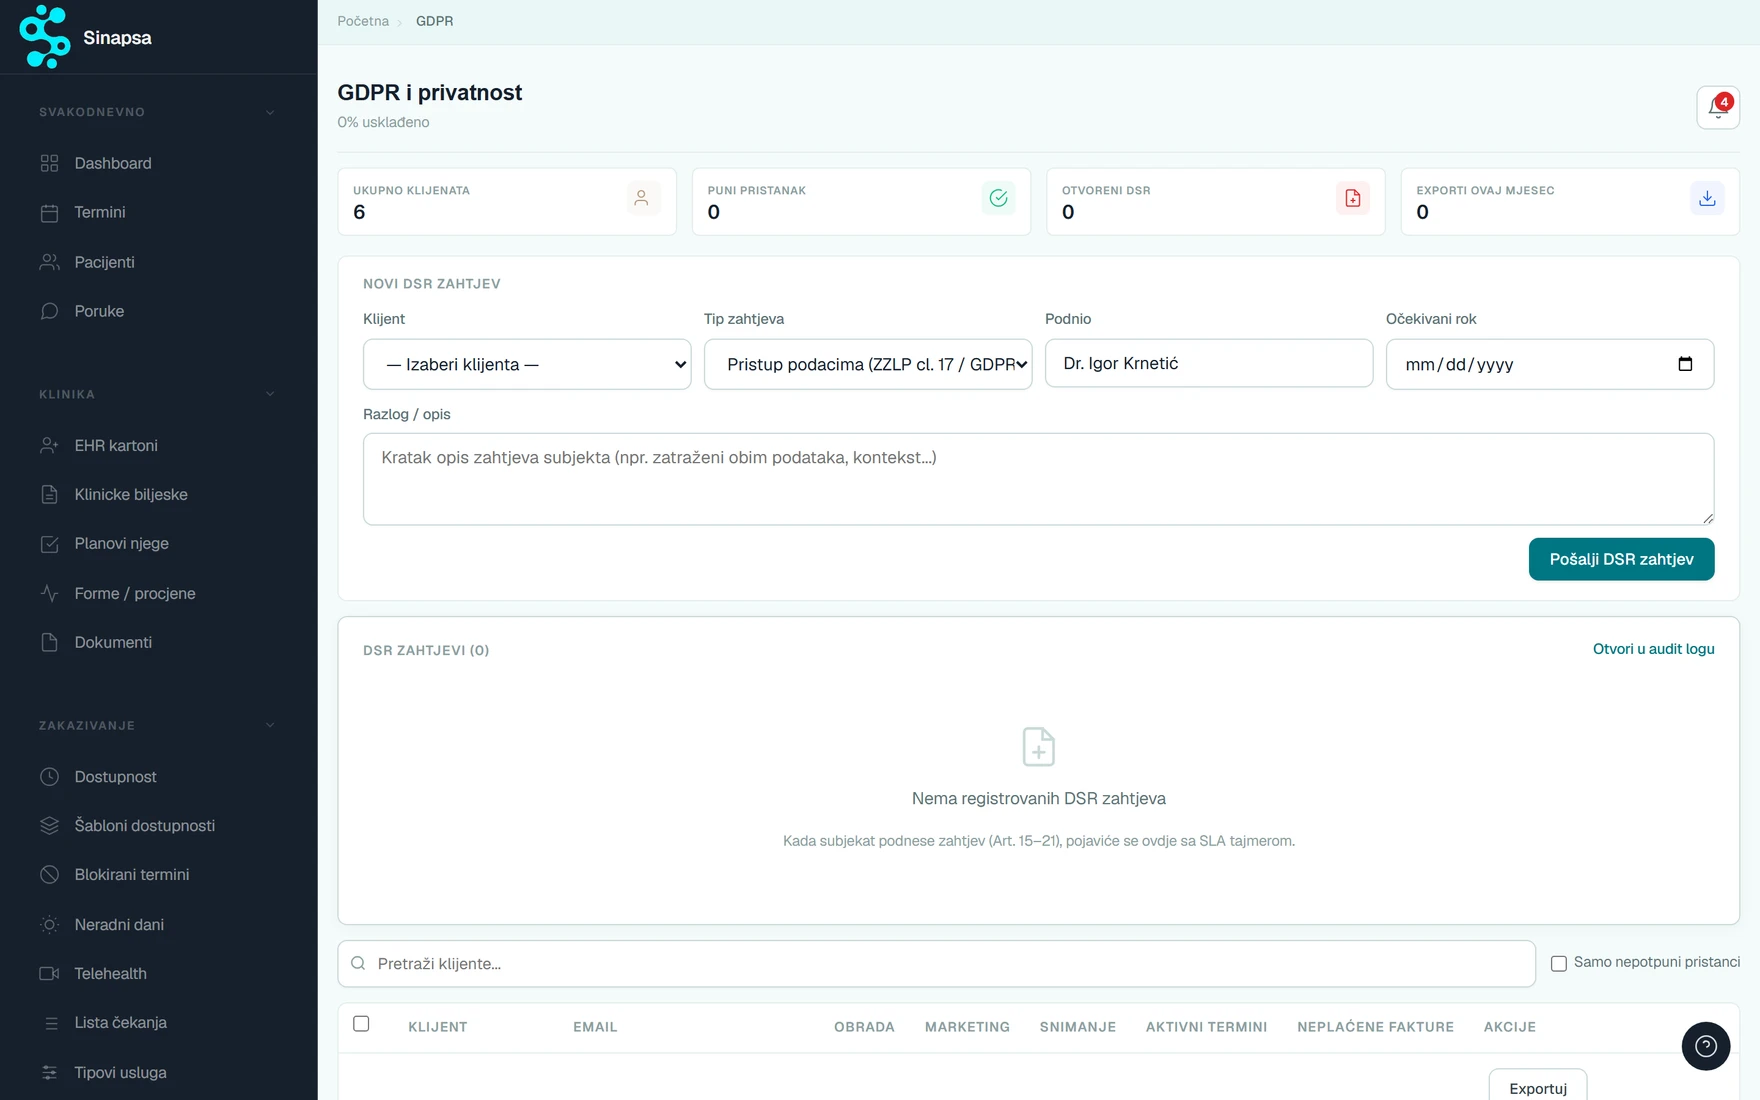Click the Sinapsa logo icon

click(45, 37)
